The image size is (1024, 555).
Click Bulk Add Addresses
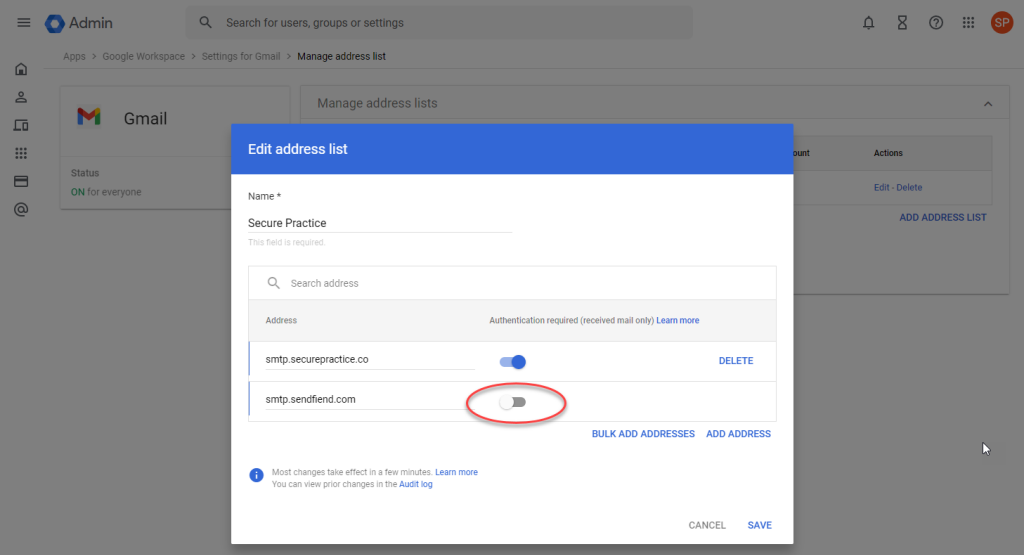(x=643, y=434)
